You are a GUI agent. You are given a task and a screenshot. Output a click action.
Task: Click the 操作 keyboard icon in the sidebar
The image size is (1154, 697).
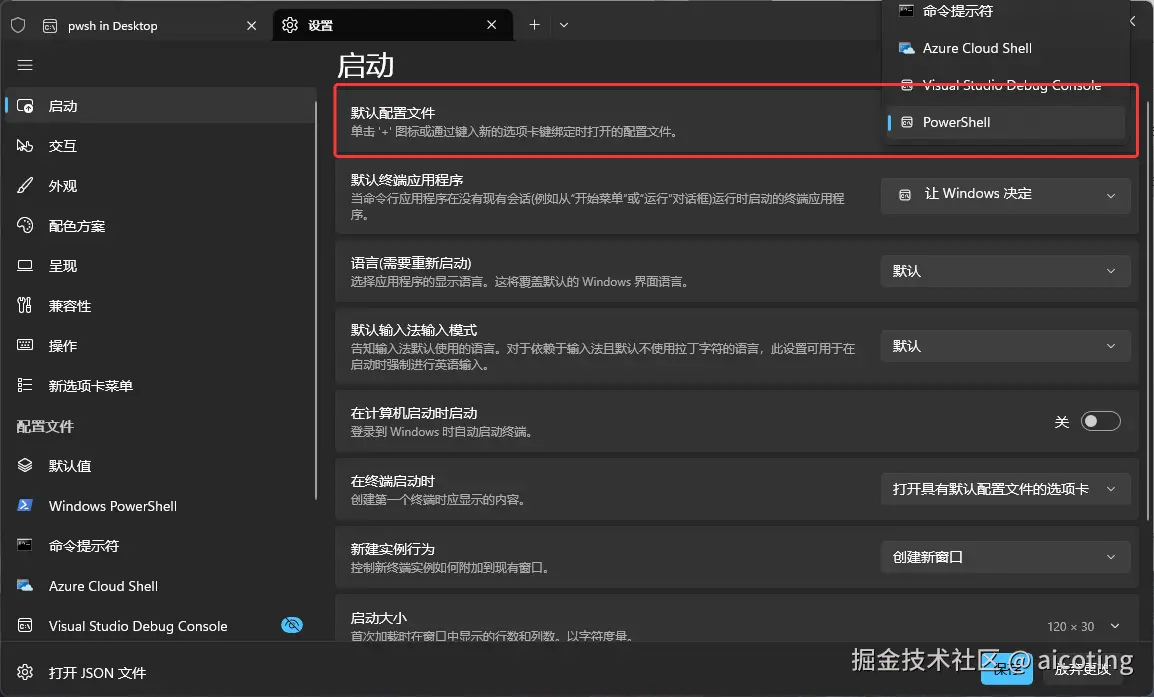(x=25, y=345)
